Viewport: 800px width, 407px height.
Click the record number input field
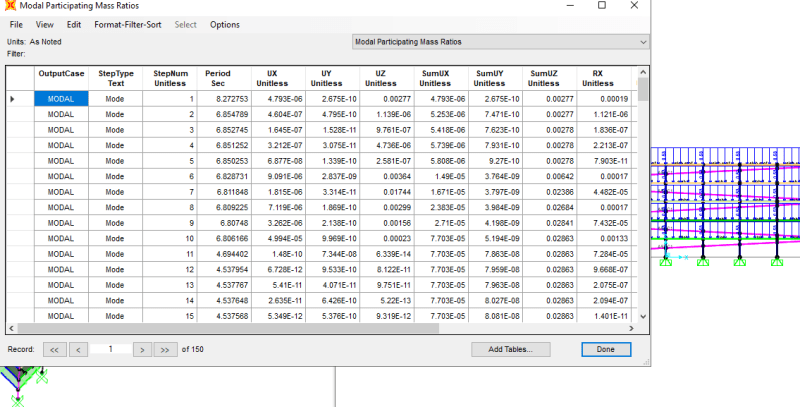(x=110, y=349)
